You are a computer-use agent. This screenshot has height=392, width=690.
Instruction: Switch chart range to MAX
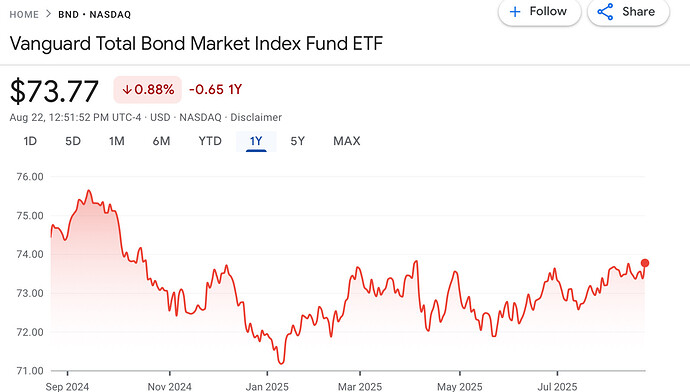click(347, 141)
